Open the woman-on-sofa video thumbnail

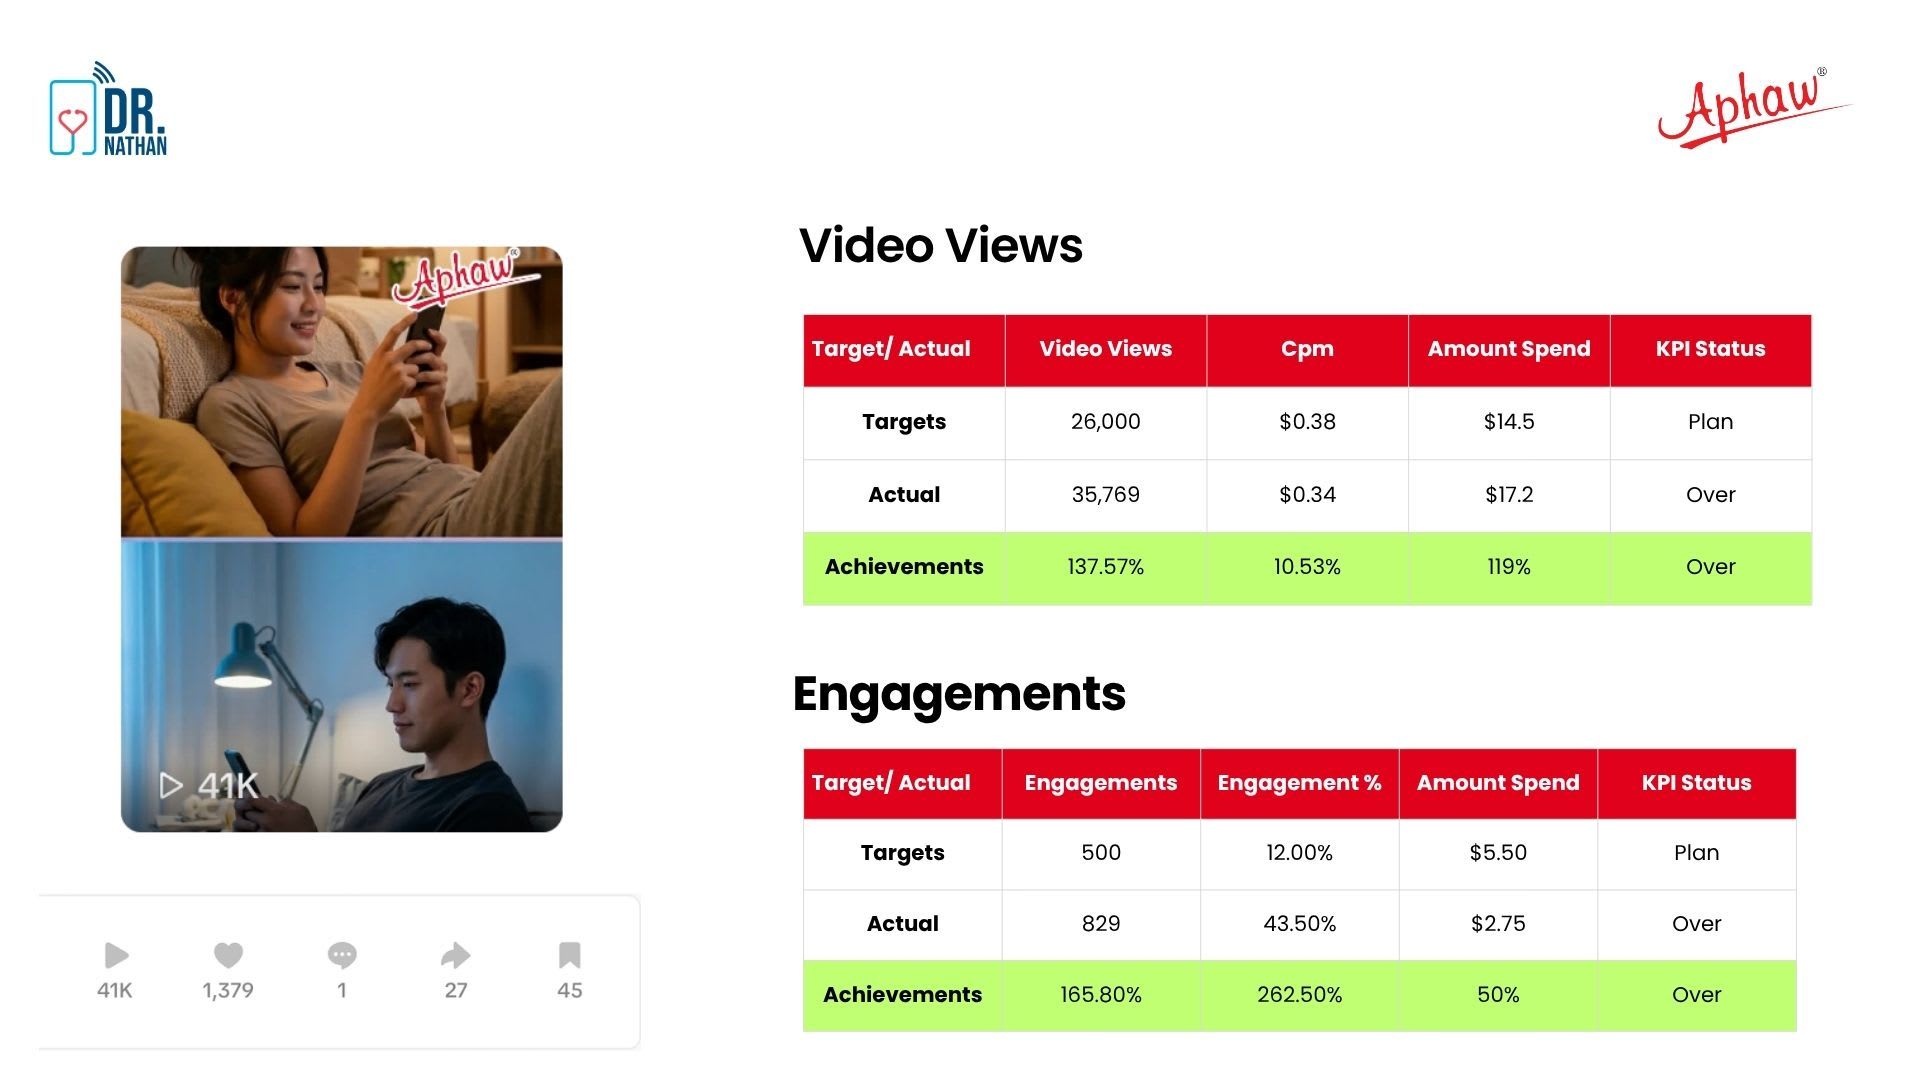point(341,392)
